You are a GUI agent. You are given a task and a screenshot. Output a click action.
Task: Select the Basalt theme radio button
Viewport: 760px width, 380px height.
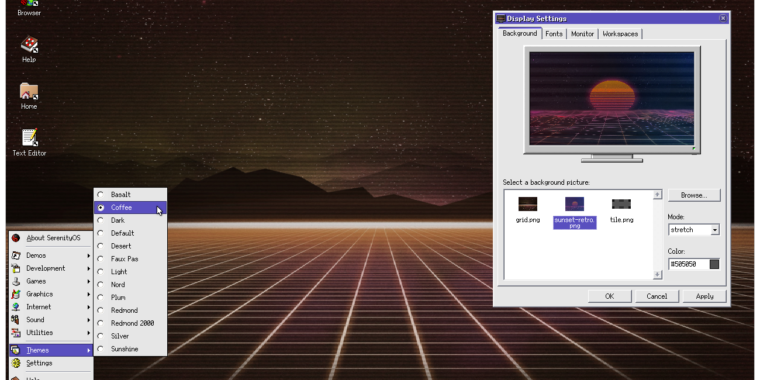[101, 194]
